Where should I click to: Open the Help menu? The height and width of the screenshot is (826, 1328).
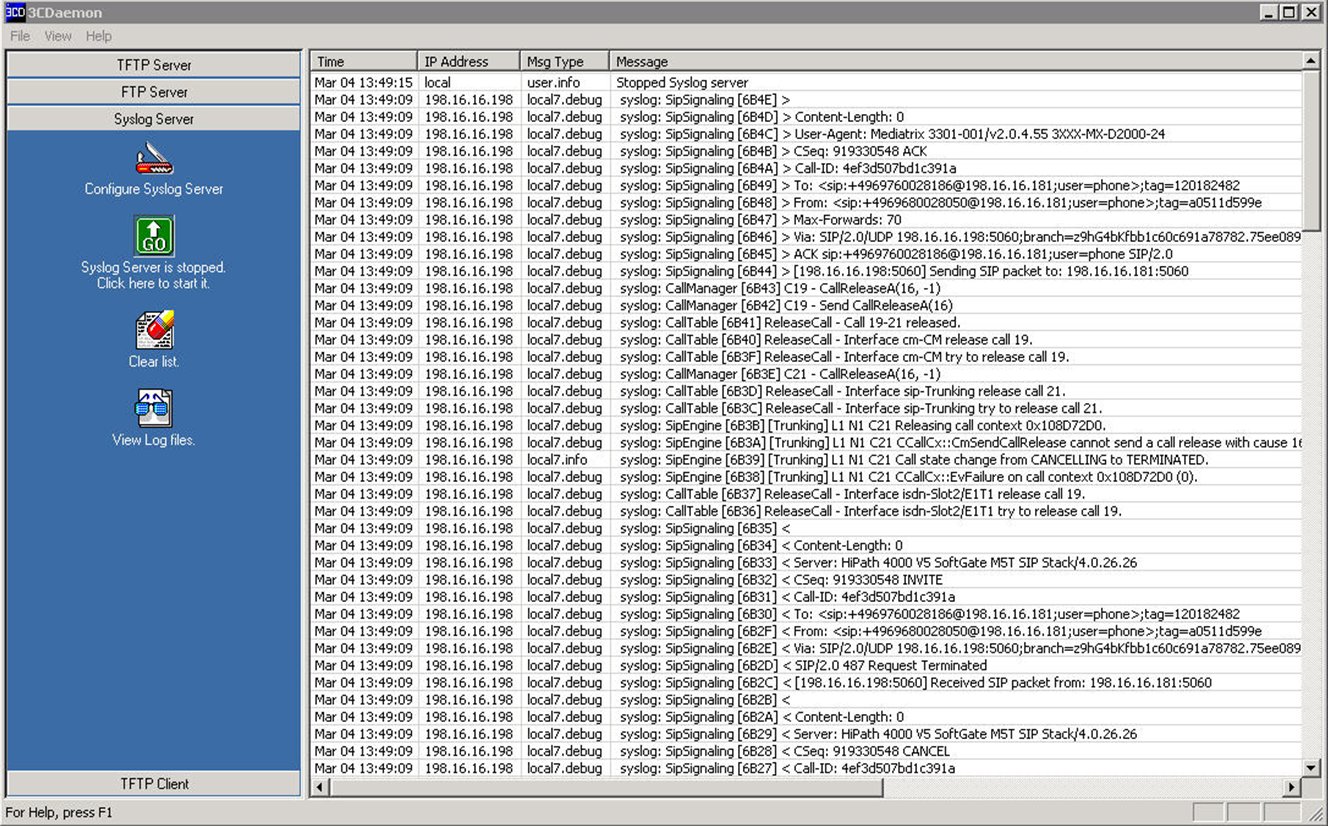(x=99, y=36)
